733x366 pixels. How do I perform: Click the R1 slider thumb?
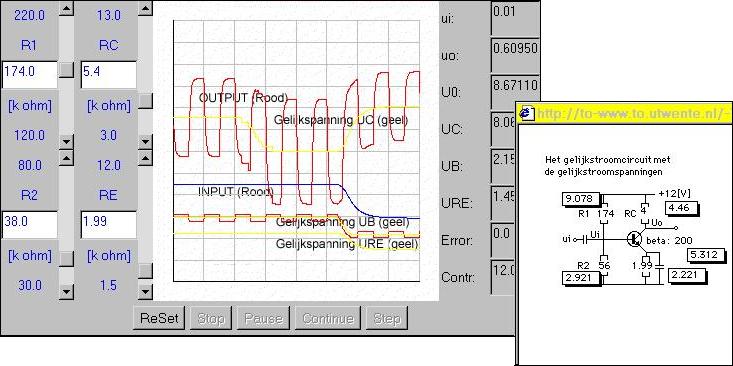[x=67, y=70]
